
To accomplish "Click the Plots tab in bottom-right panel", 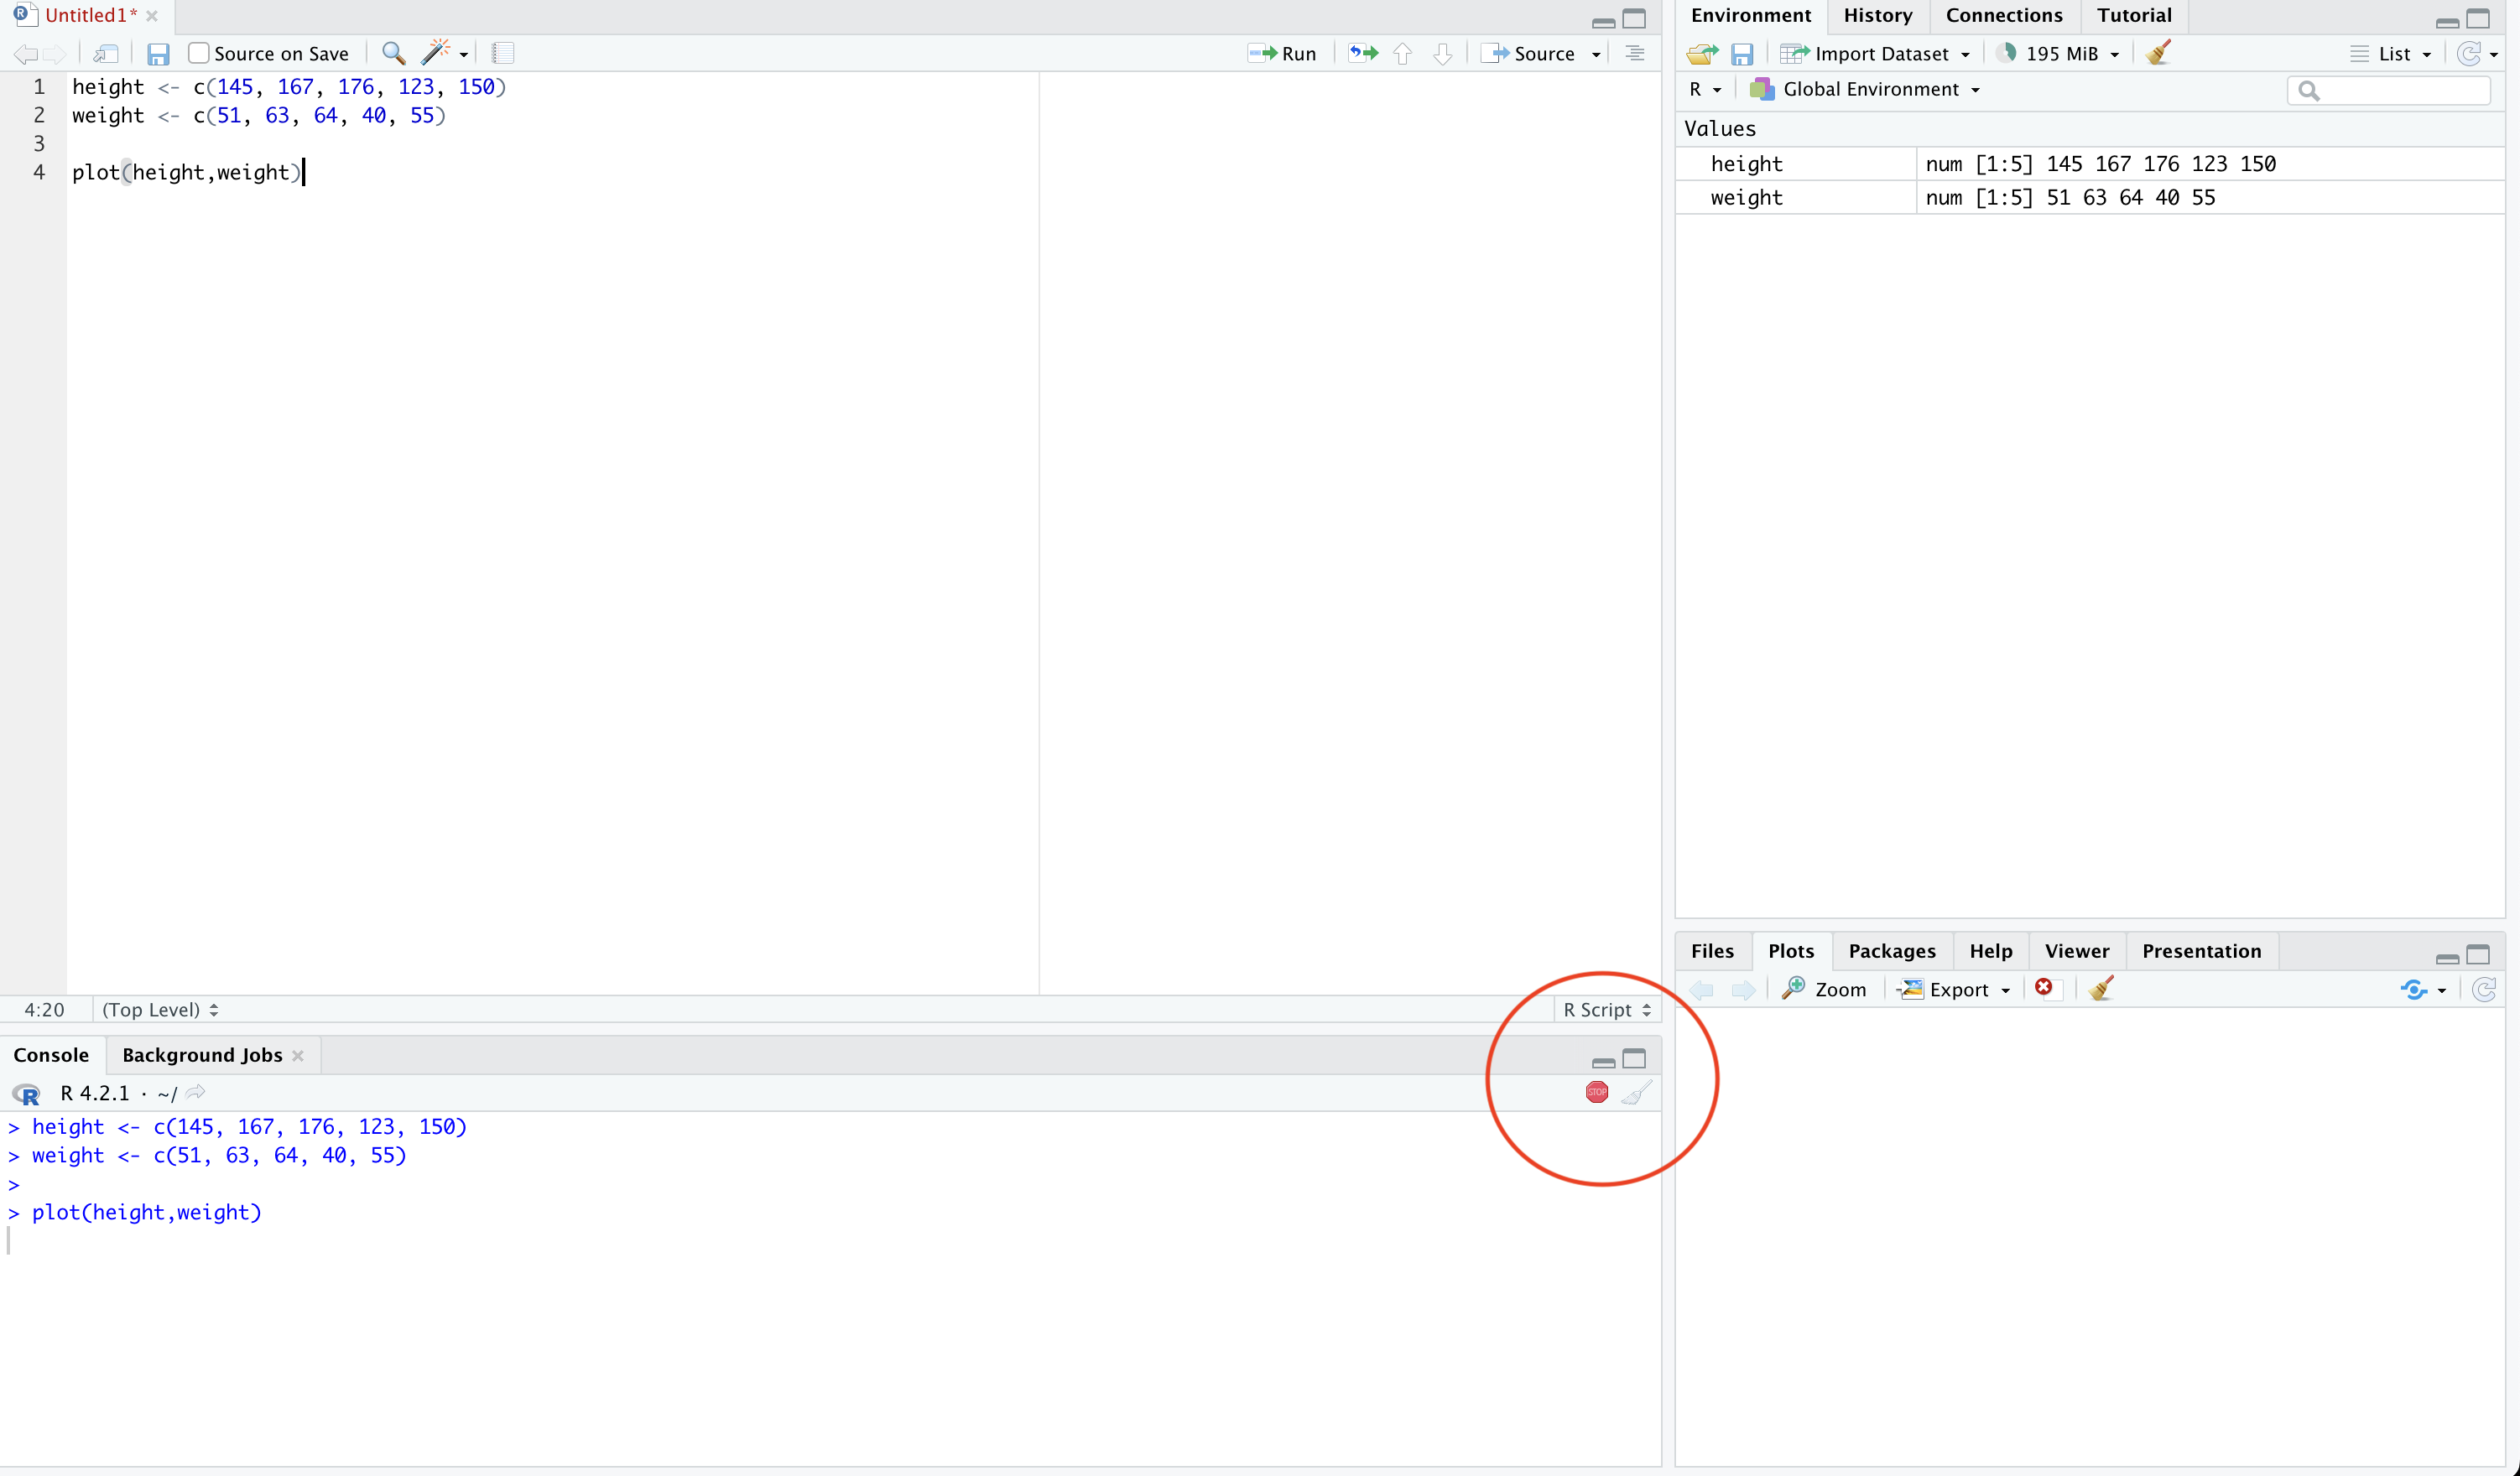I will [1793, 951].
